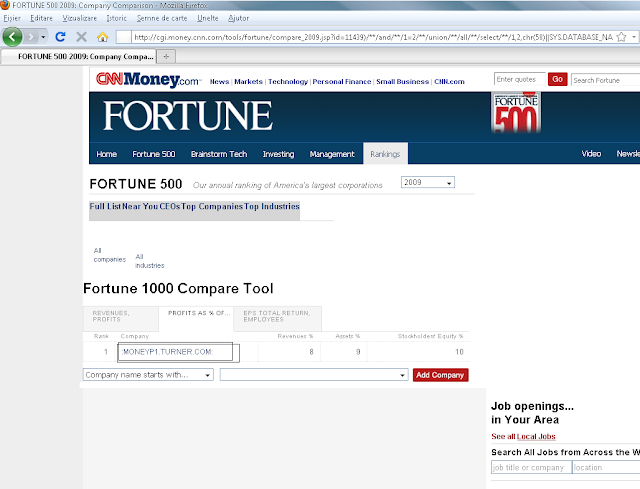Open the Istoric menu
Screen dimensions: 640x489
pyautogui.click(x=116, y=18)
